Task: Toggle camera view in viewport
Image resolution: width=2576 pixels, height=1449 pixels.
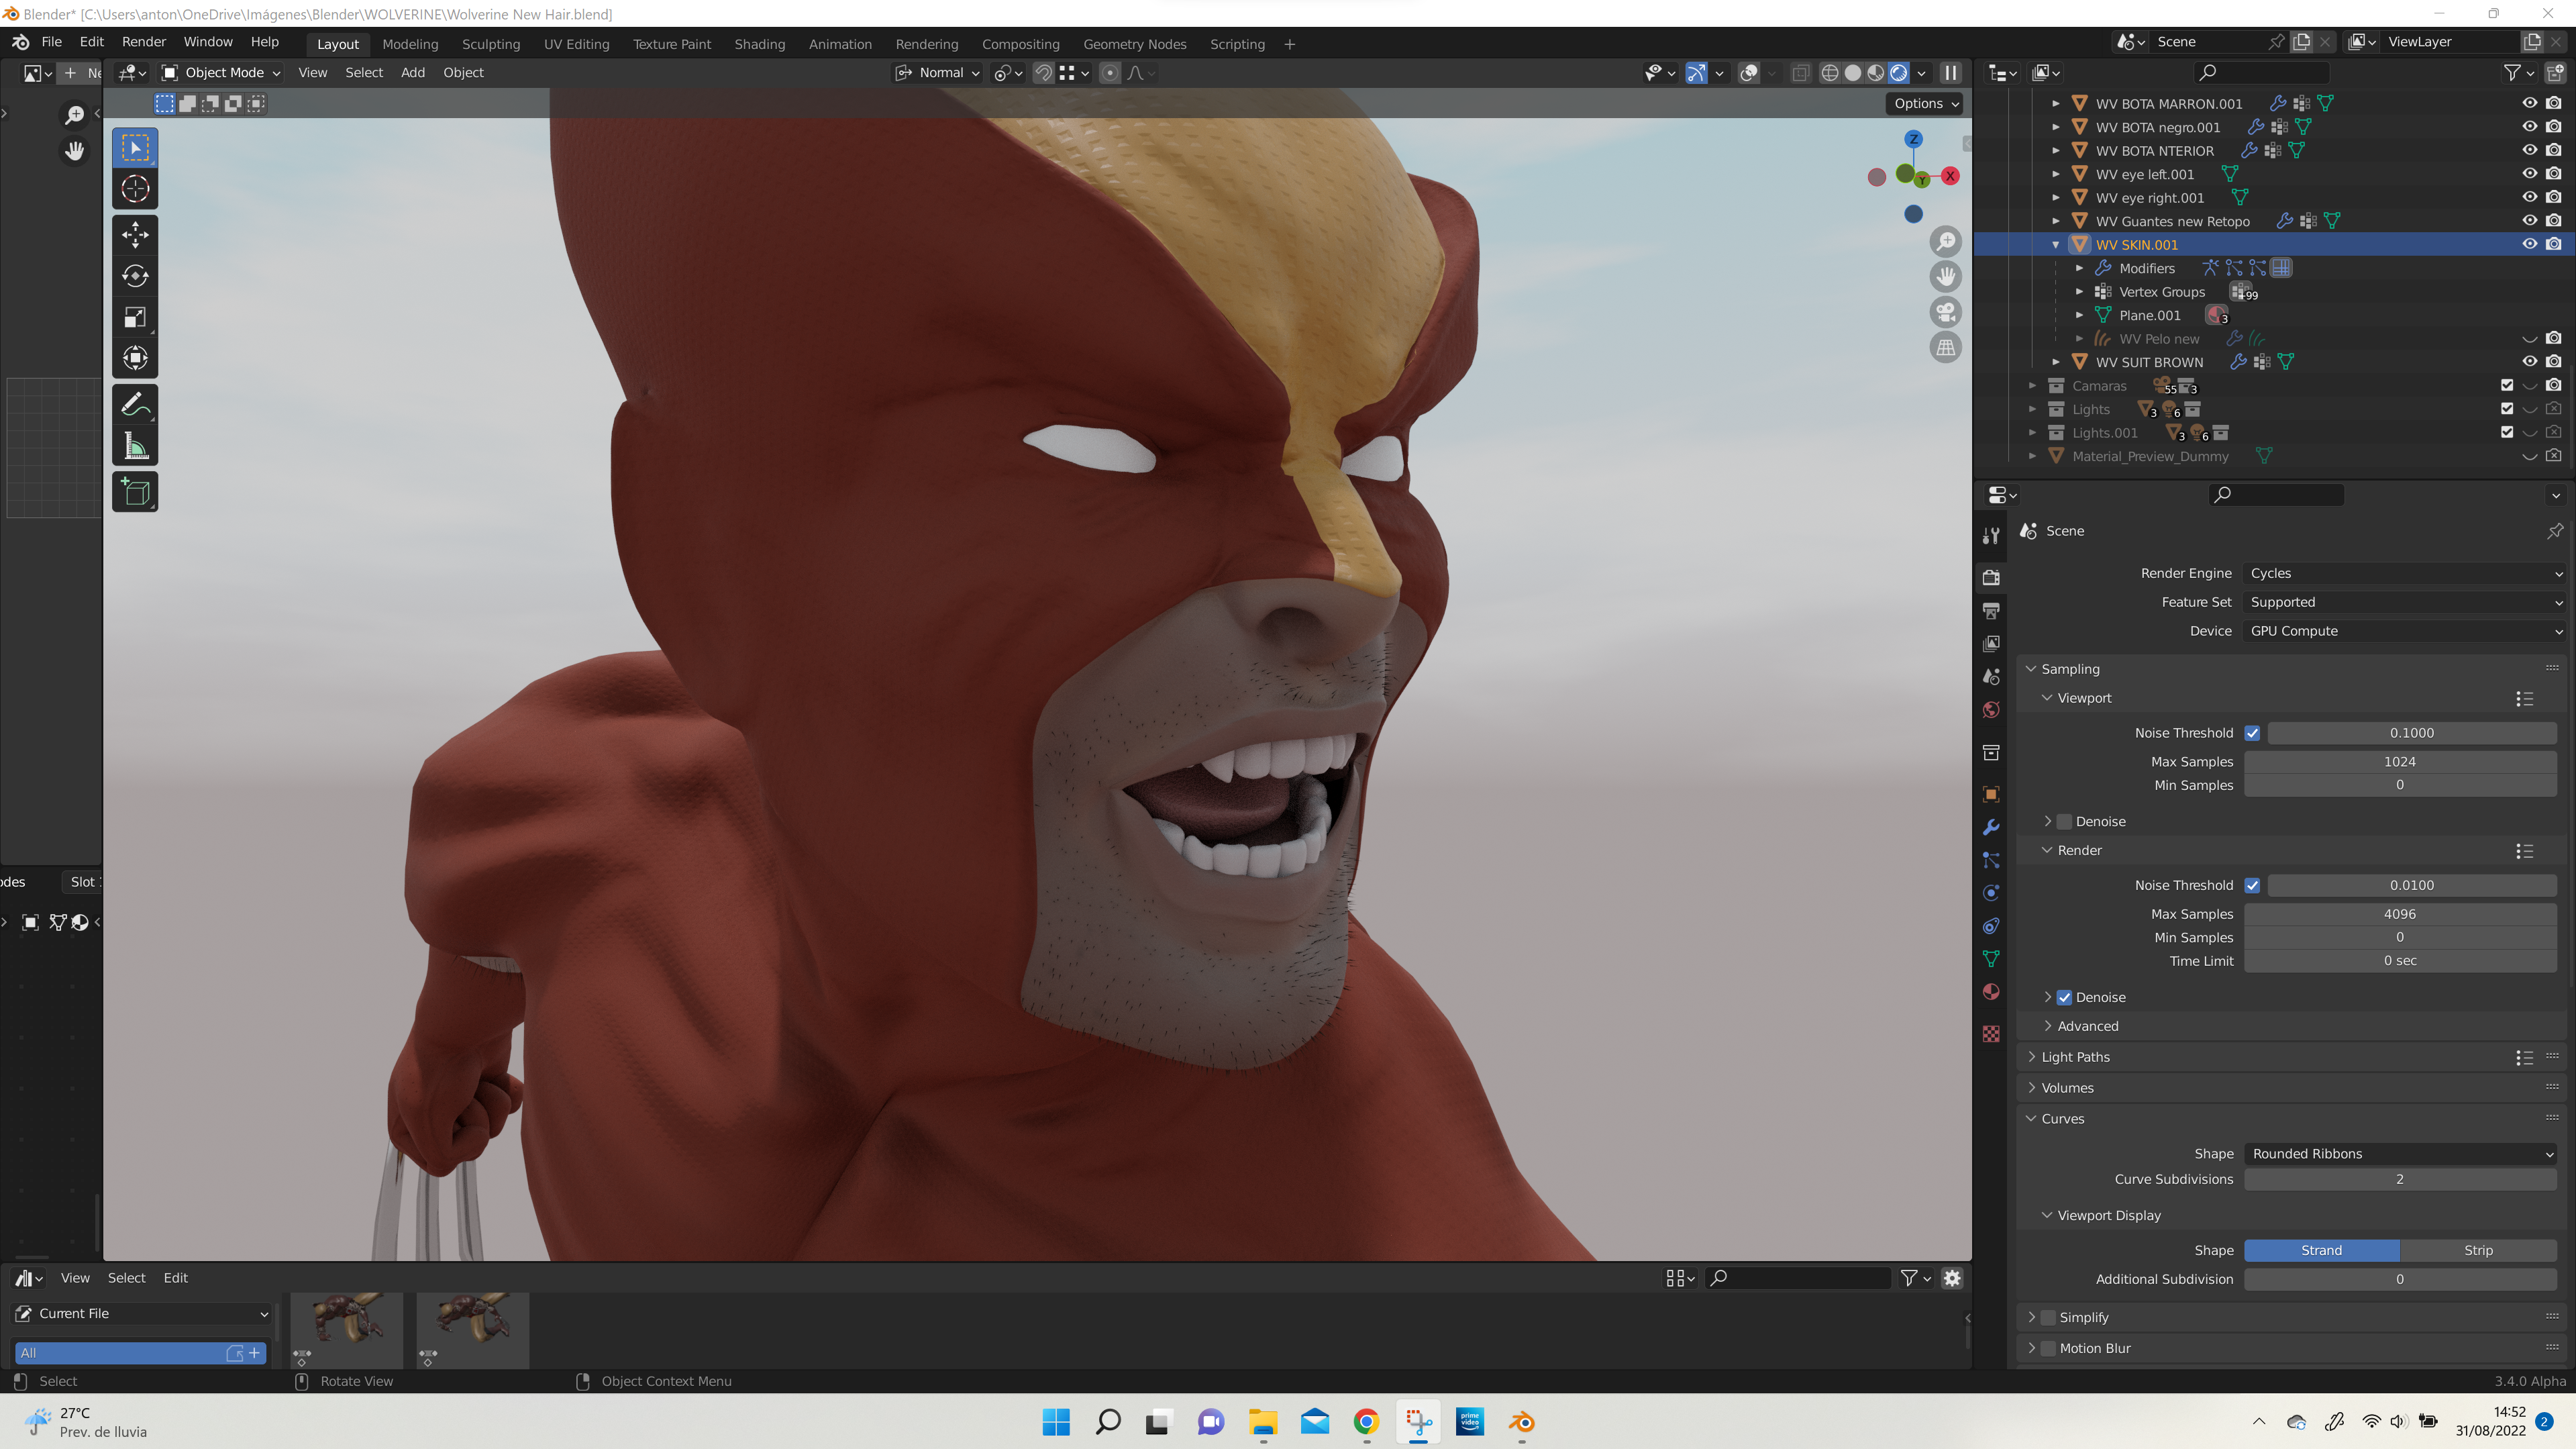Action: click(x=1945, y=313)
